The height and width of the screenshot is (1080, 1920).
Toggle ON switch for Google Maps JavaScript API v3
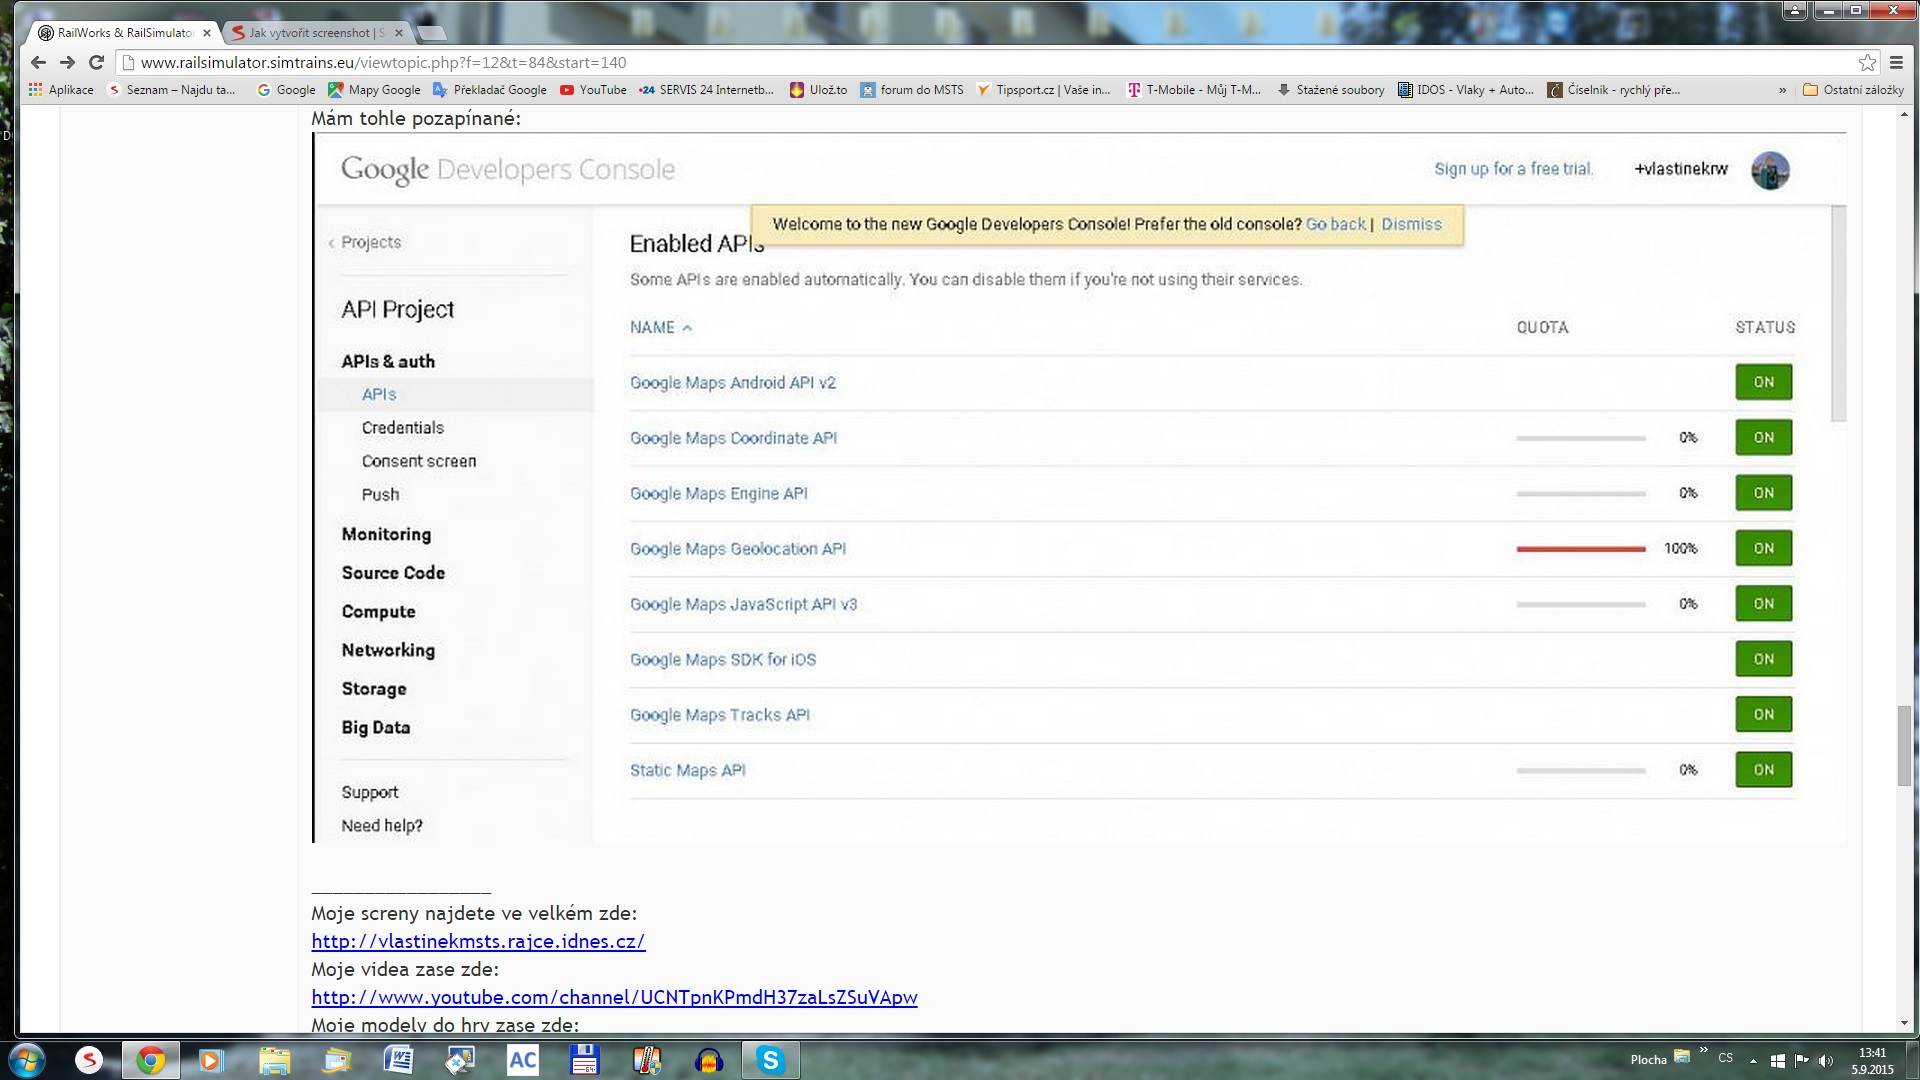pos(1764,604)
